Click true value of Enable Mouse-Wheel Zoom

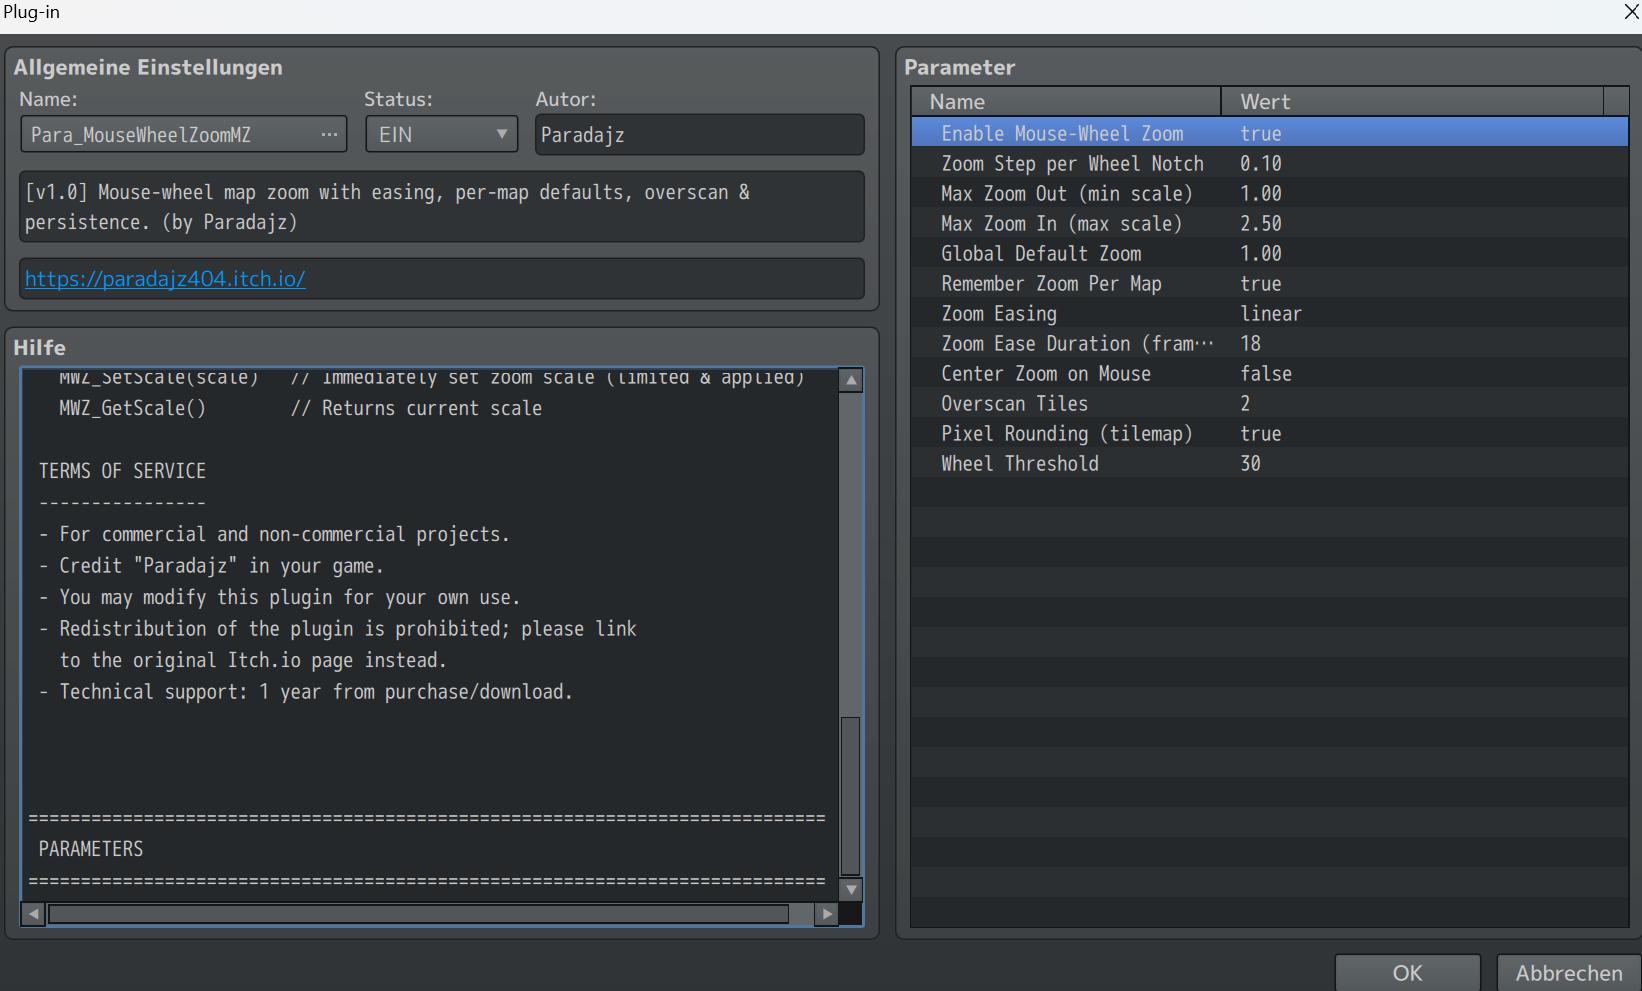point(1260,133)
